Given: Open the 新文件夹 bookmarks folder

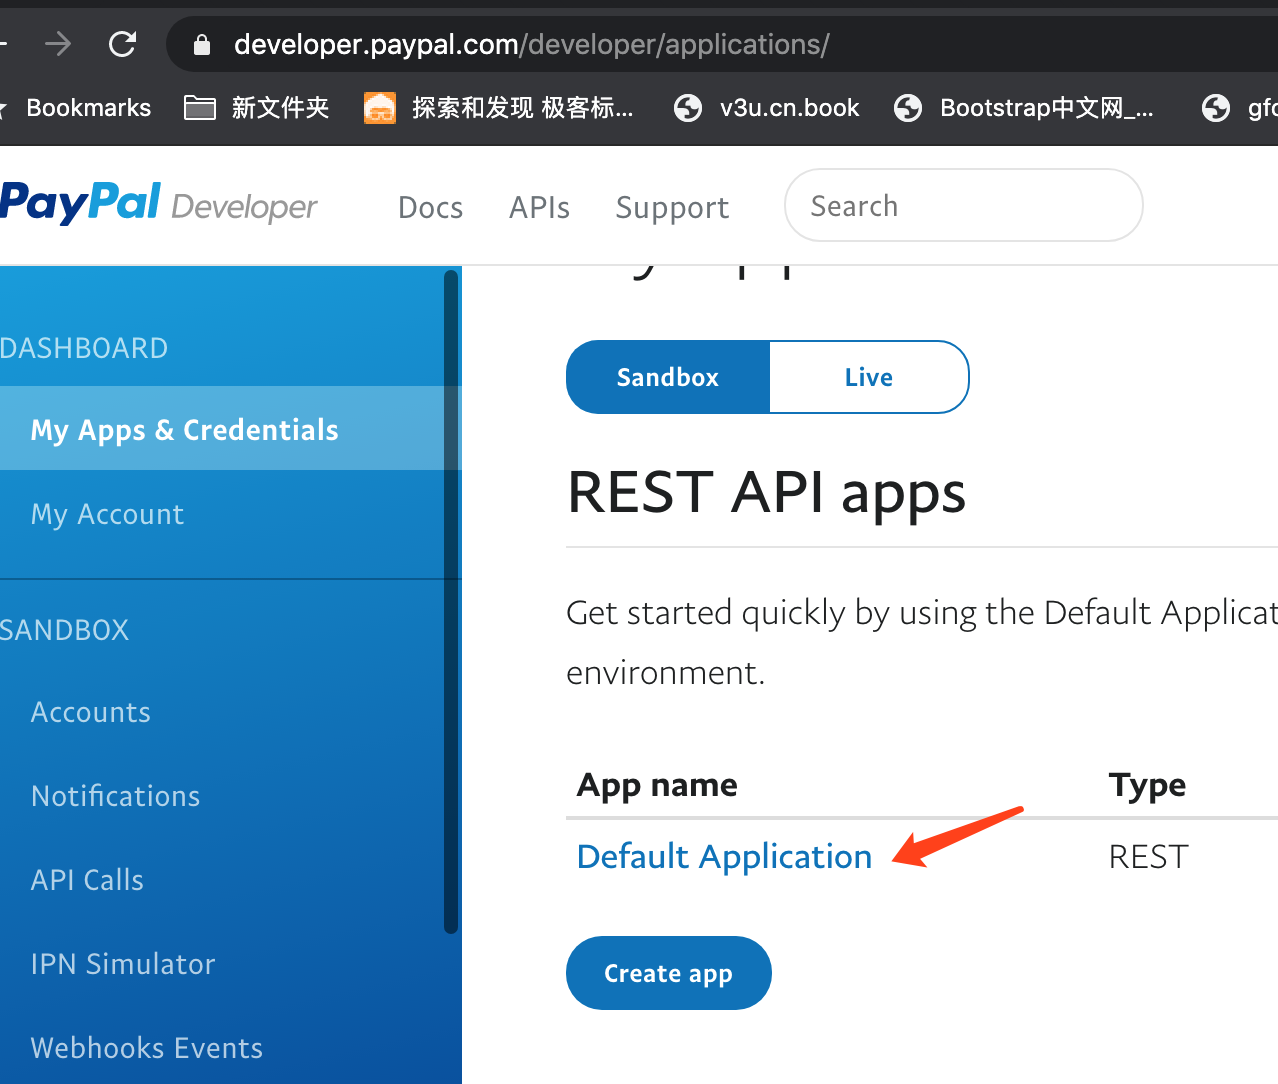Looking at the screenshot, I should pos(258,108).
